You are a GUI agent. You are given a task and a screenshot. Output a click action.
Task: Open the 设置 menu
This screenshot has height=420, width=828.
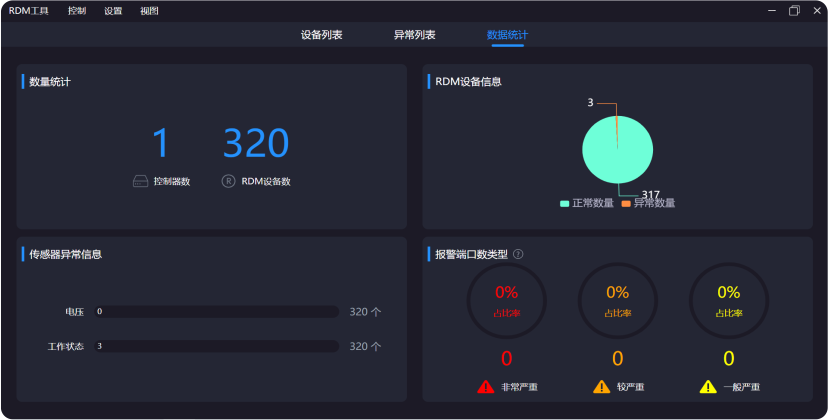[113, 11]
